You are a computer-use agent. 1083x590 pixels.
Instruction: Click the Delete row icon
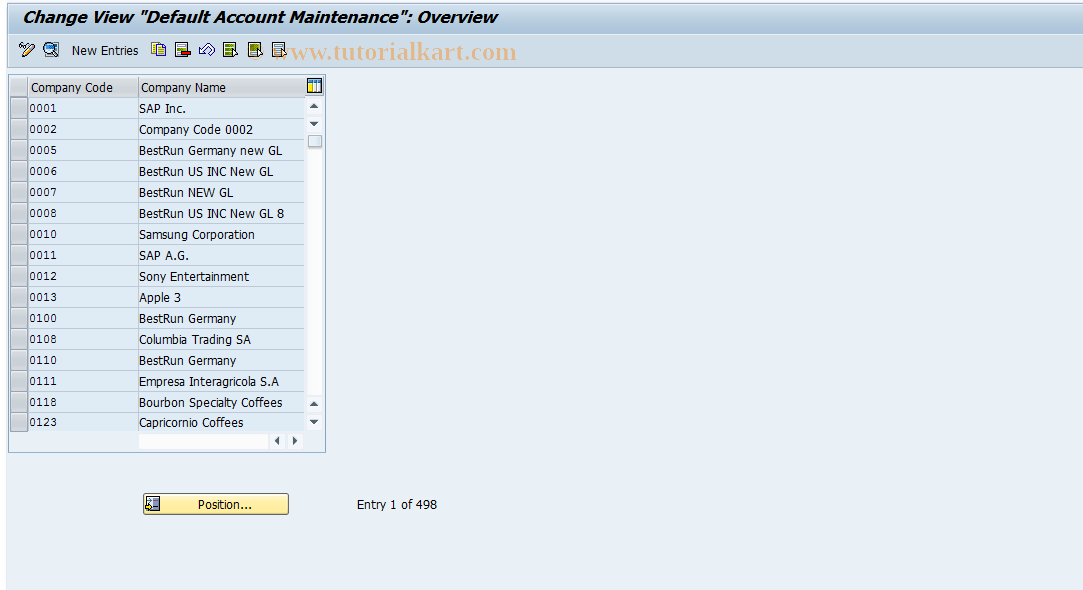point(182,50)
